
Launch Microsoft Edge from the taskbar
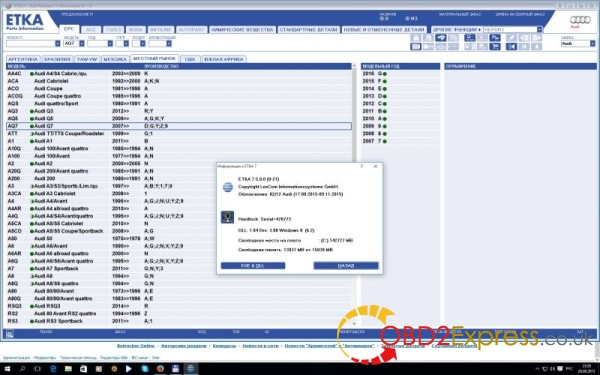53,369
